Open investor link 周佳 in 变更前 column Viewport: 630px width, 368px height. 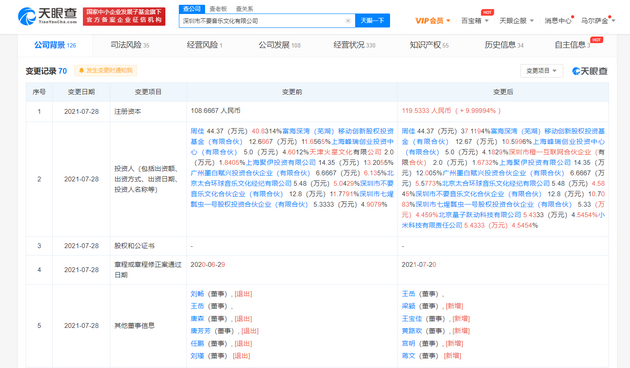(197, 131)
